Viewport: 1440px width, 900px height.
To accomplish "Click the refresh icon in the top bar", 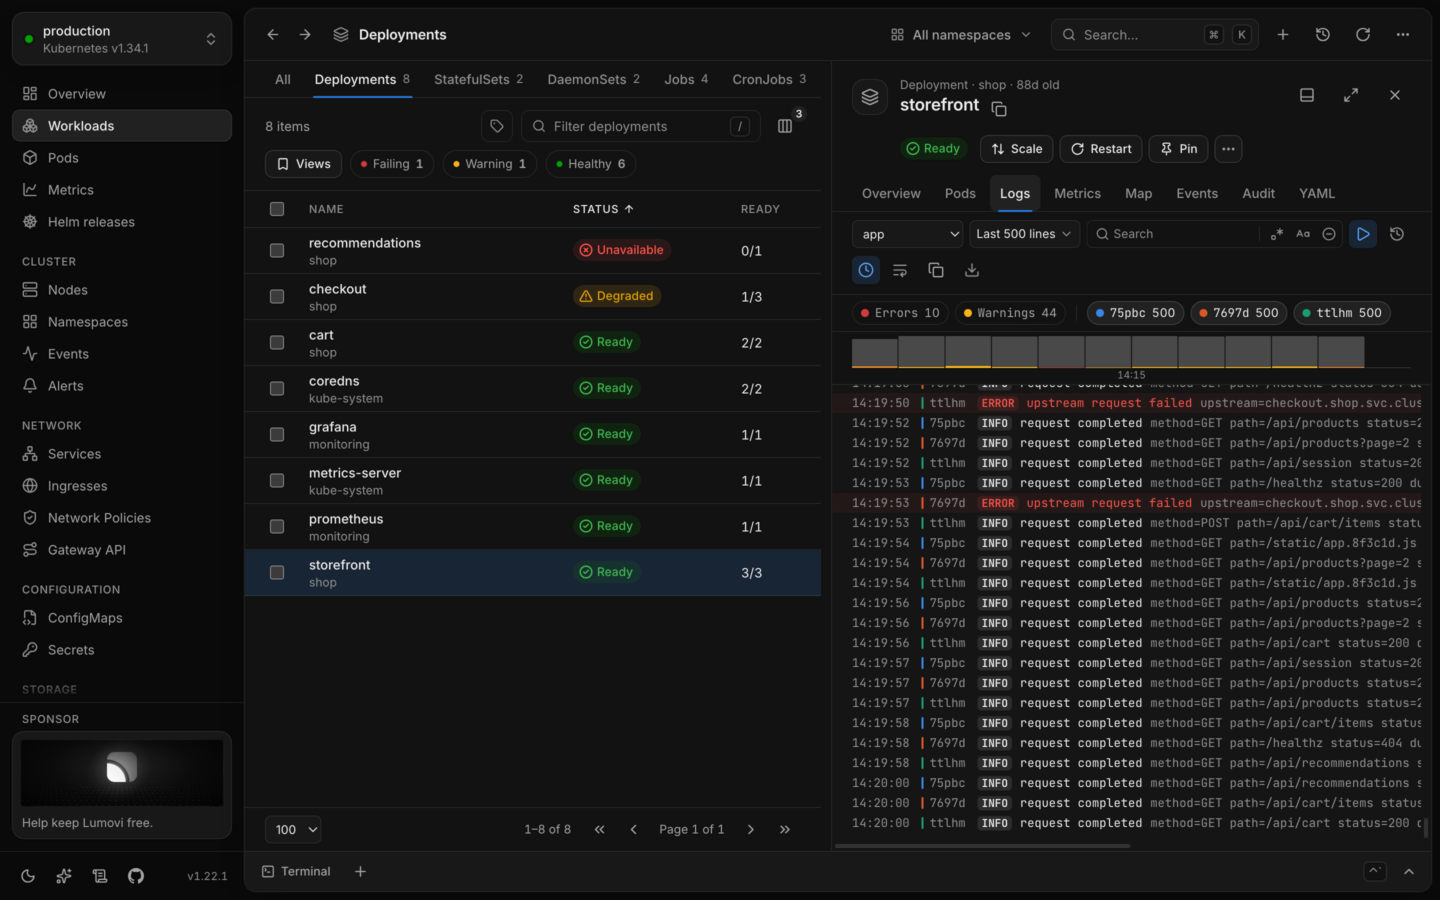I will pyautogui.click(x=1363, y=35).
